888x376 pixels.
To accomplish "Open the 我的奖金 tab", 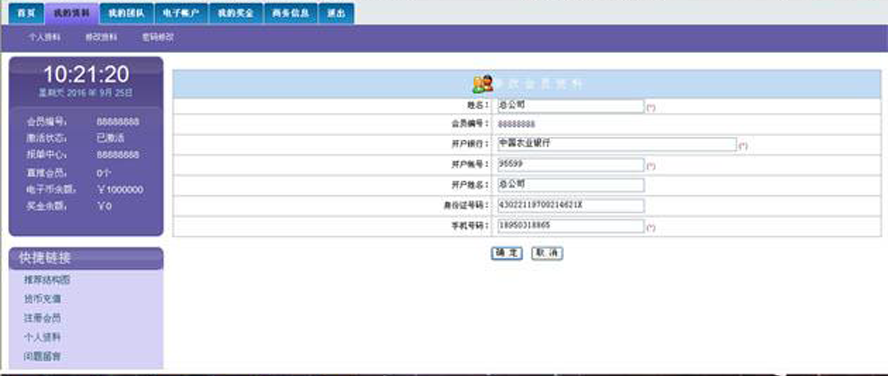I will 236,14.
